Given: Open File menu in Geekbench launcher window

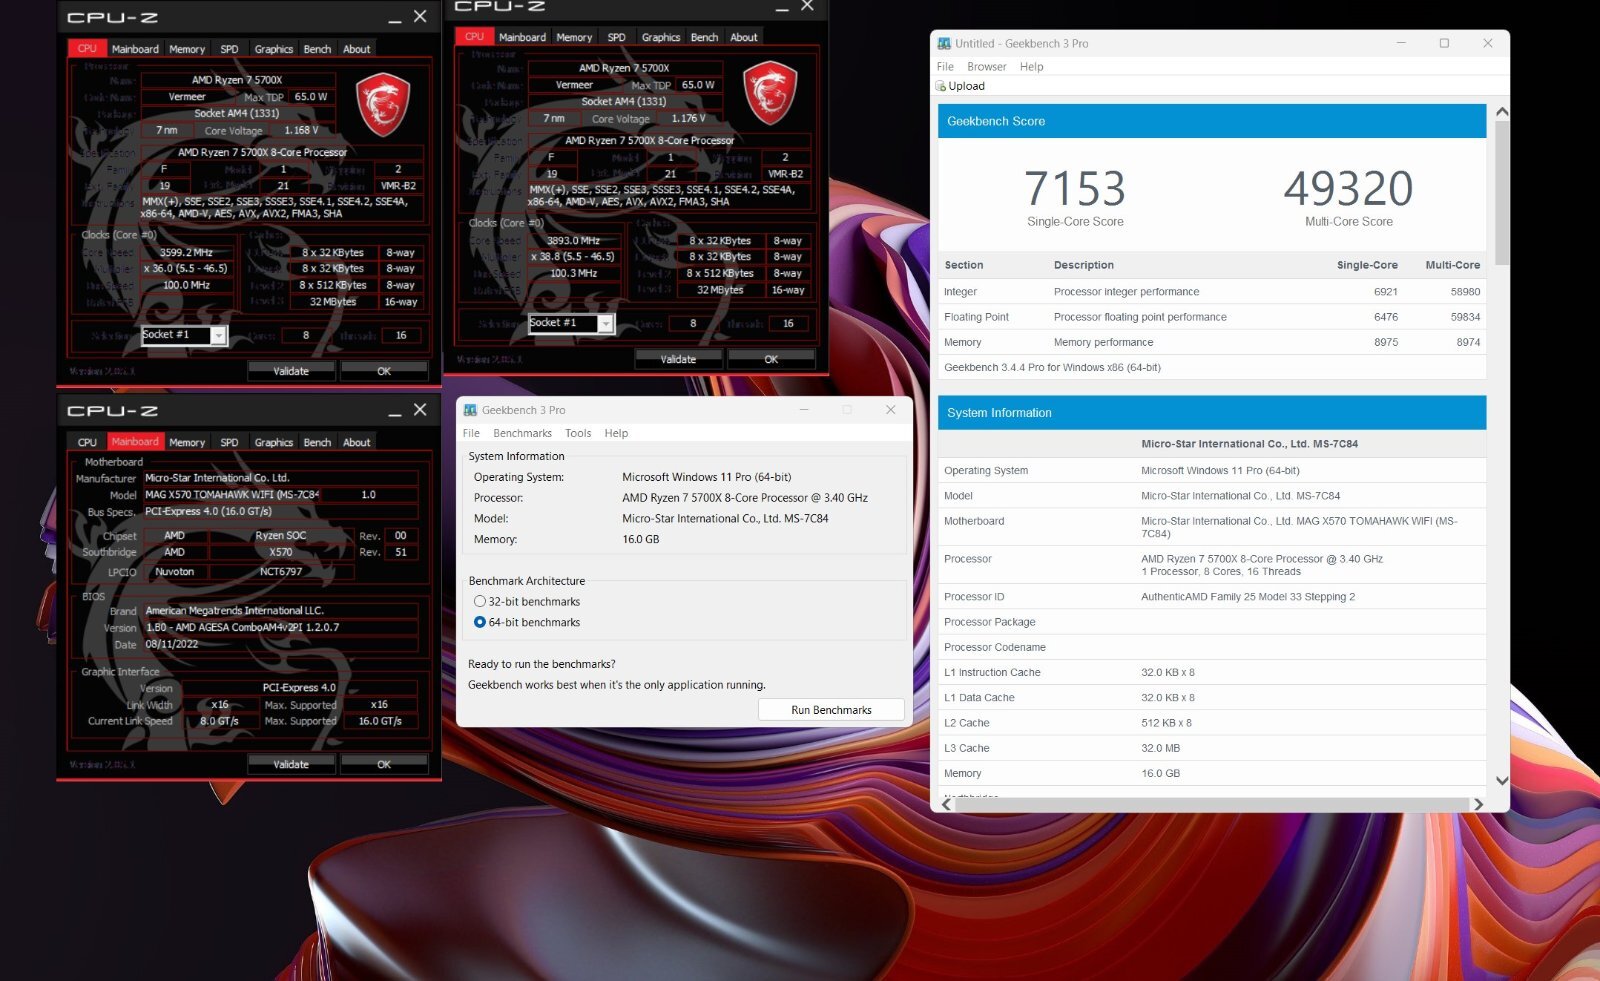Looking at the screenshot, I should point(471,433).
